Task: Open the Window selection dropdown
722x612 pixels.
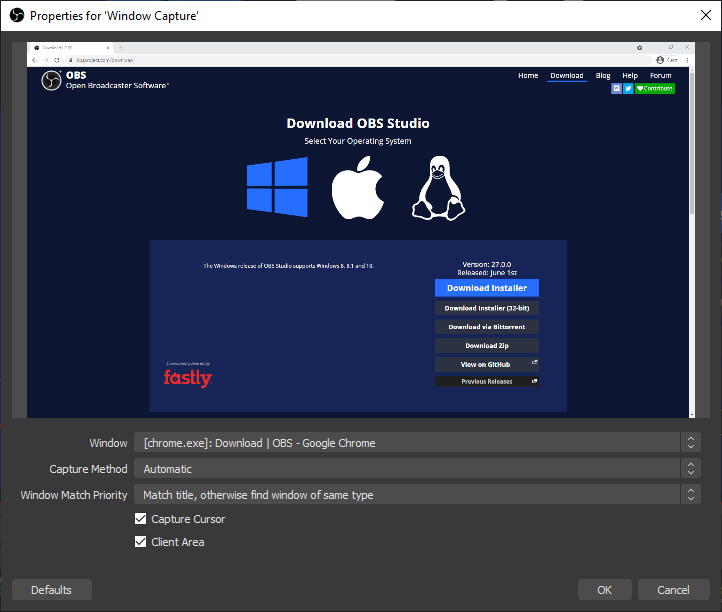Action: 417,443
